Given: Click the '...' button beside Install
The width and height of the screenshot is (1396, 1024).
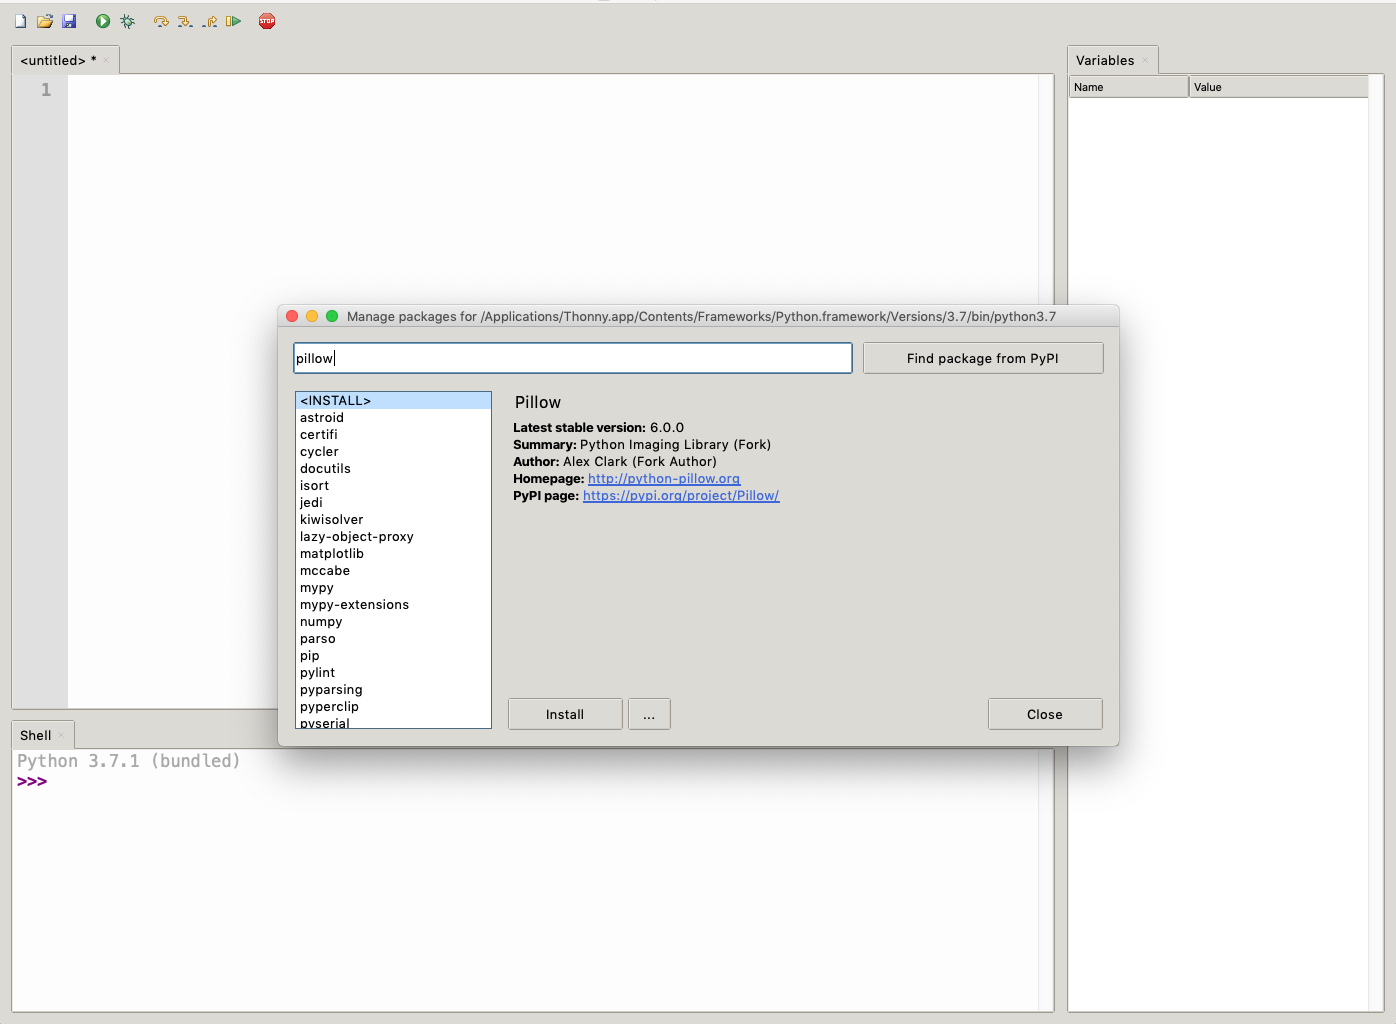Looking at the screenshot, I should click(x=649, y=714).
